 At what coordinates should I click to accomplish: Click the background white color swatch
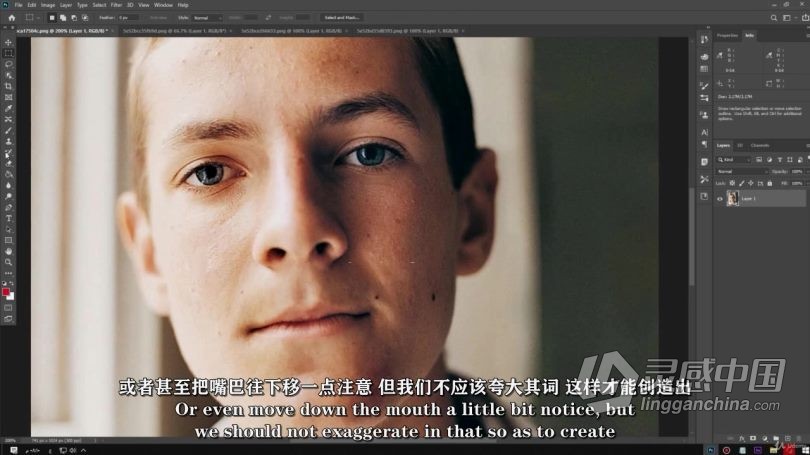pos(11,297)
